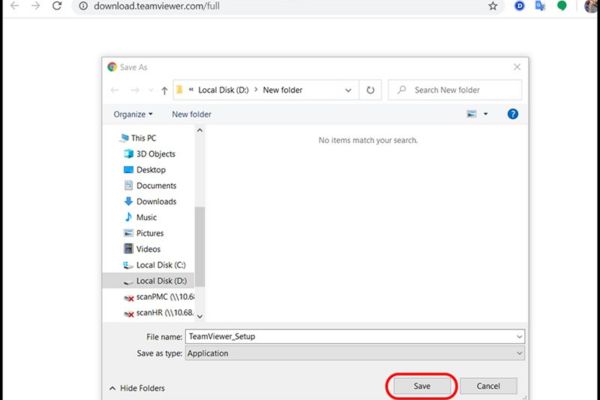This screenshot has width=600, height=400.
Task: Click the breadcrumb overflow chevrons
Action: pos(191,90)
